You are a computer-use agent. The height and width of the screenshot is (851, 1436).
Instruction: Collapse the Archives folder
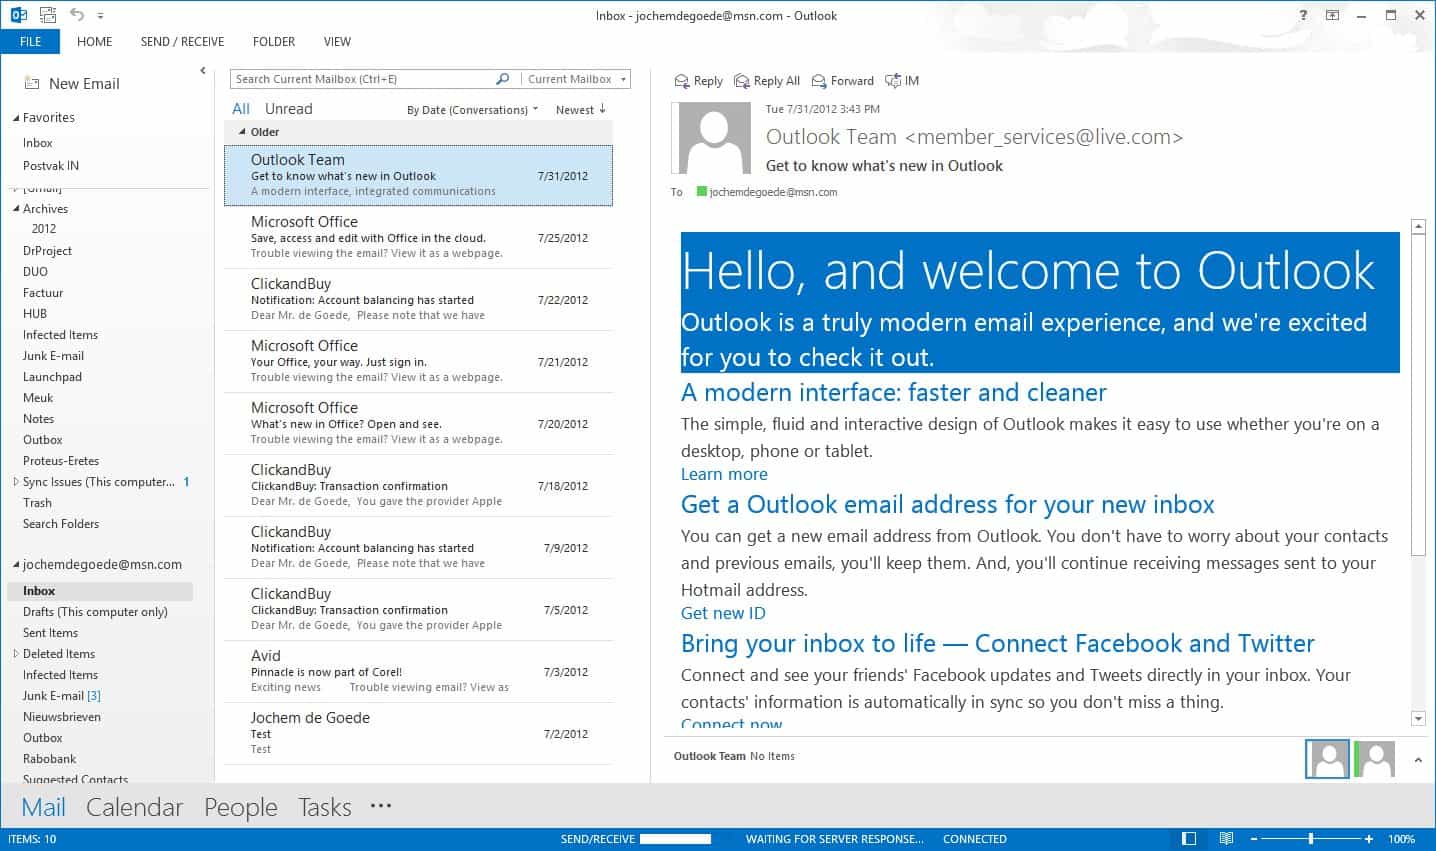pyautogui.click(x=16, y=209)
